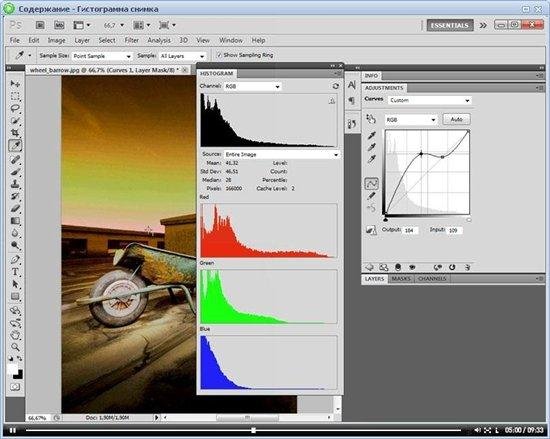This screenshot has width=550, height=439.
Task: Click the on-image adjustment hand tool in Curves
Action: tap(371, 119)
